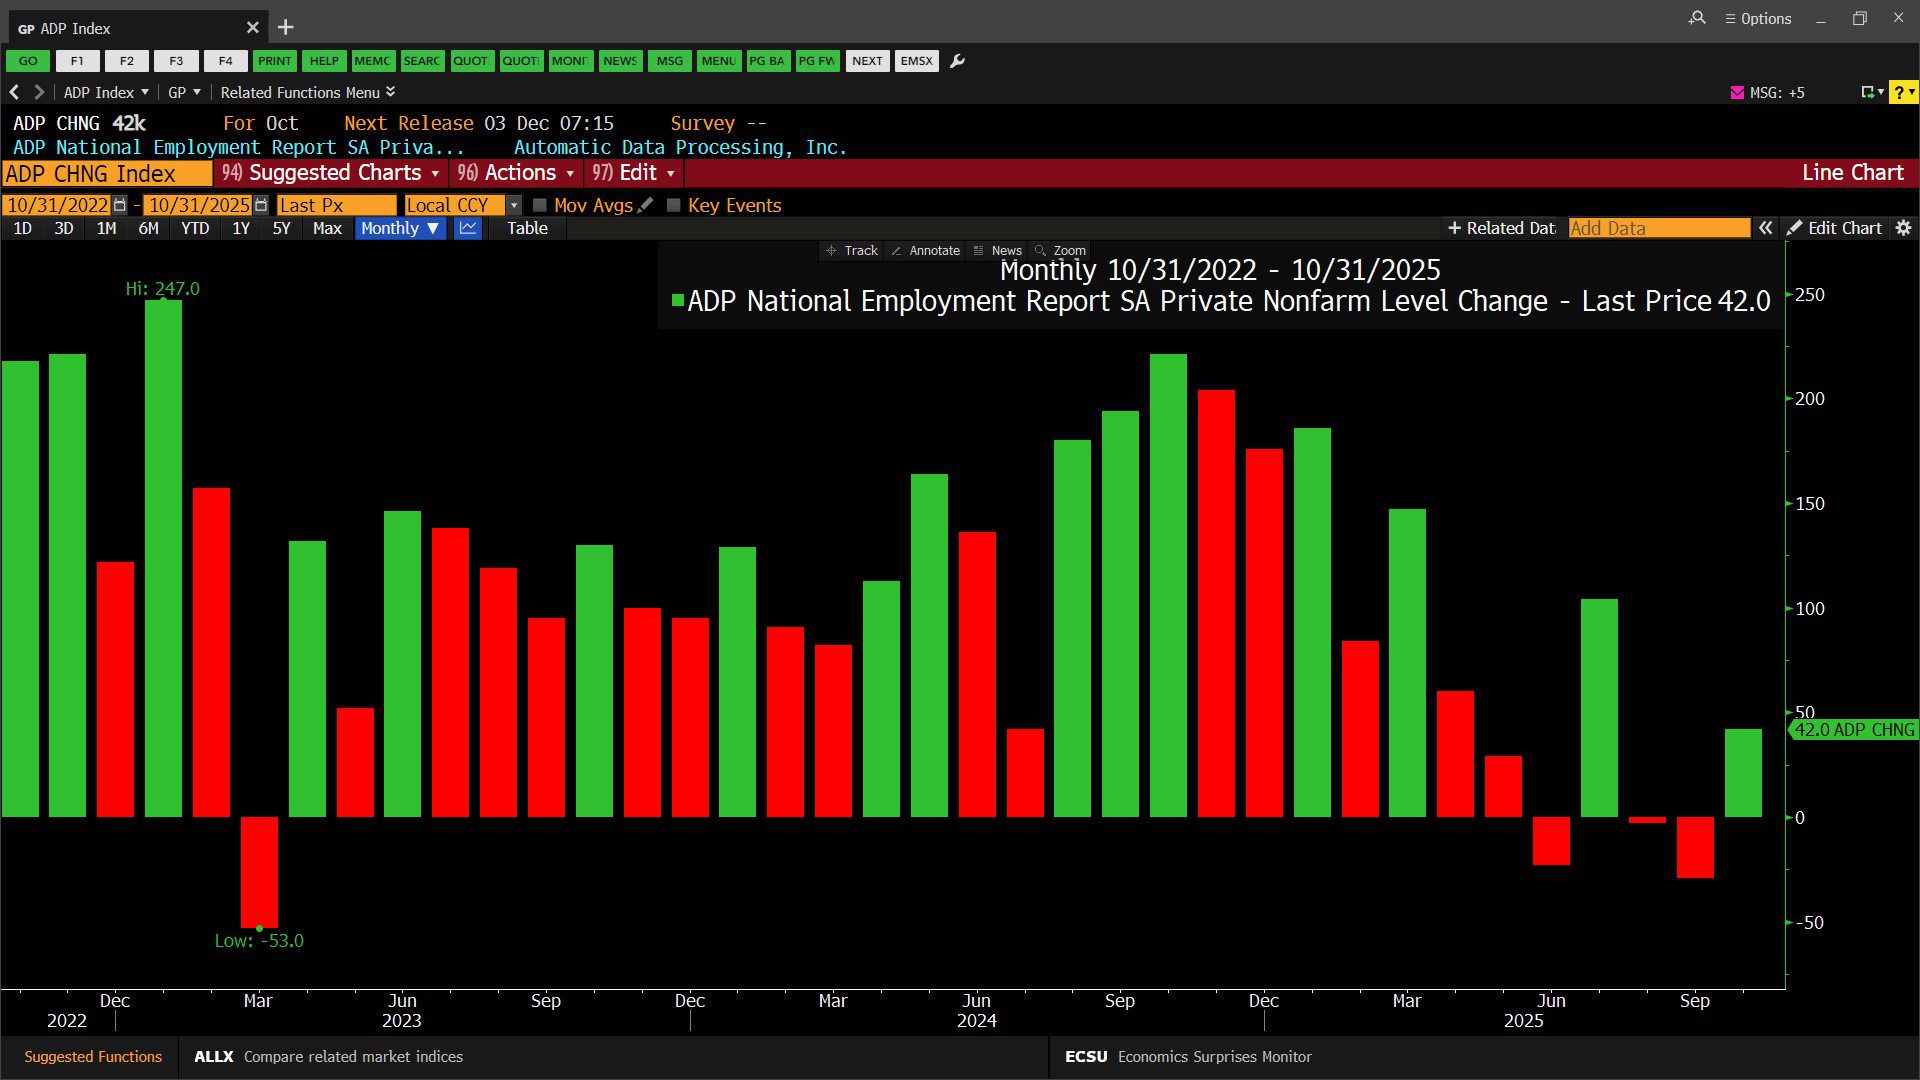Open the Actions menu
This screenshot has height=1080, width=1920.
(516, 173)
